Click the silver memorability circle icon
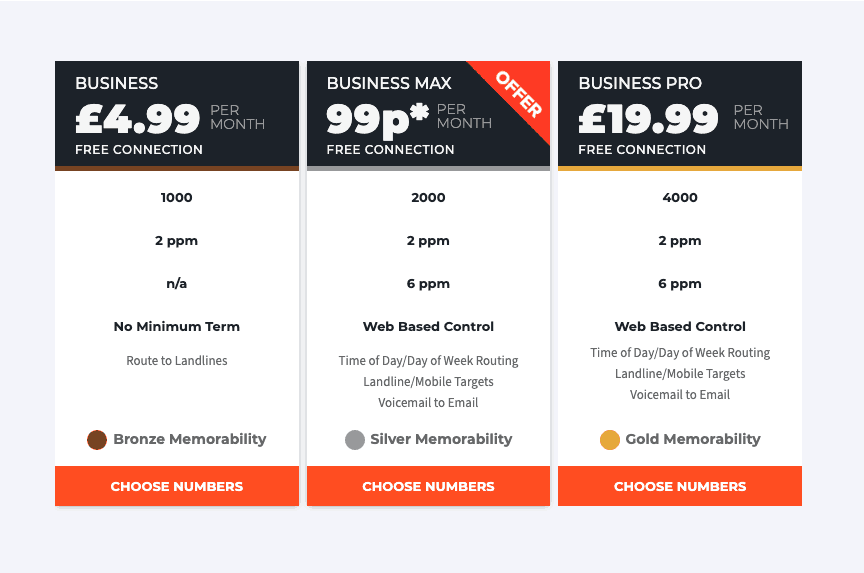864x573 pixels. [355, 440]
